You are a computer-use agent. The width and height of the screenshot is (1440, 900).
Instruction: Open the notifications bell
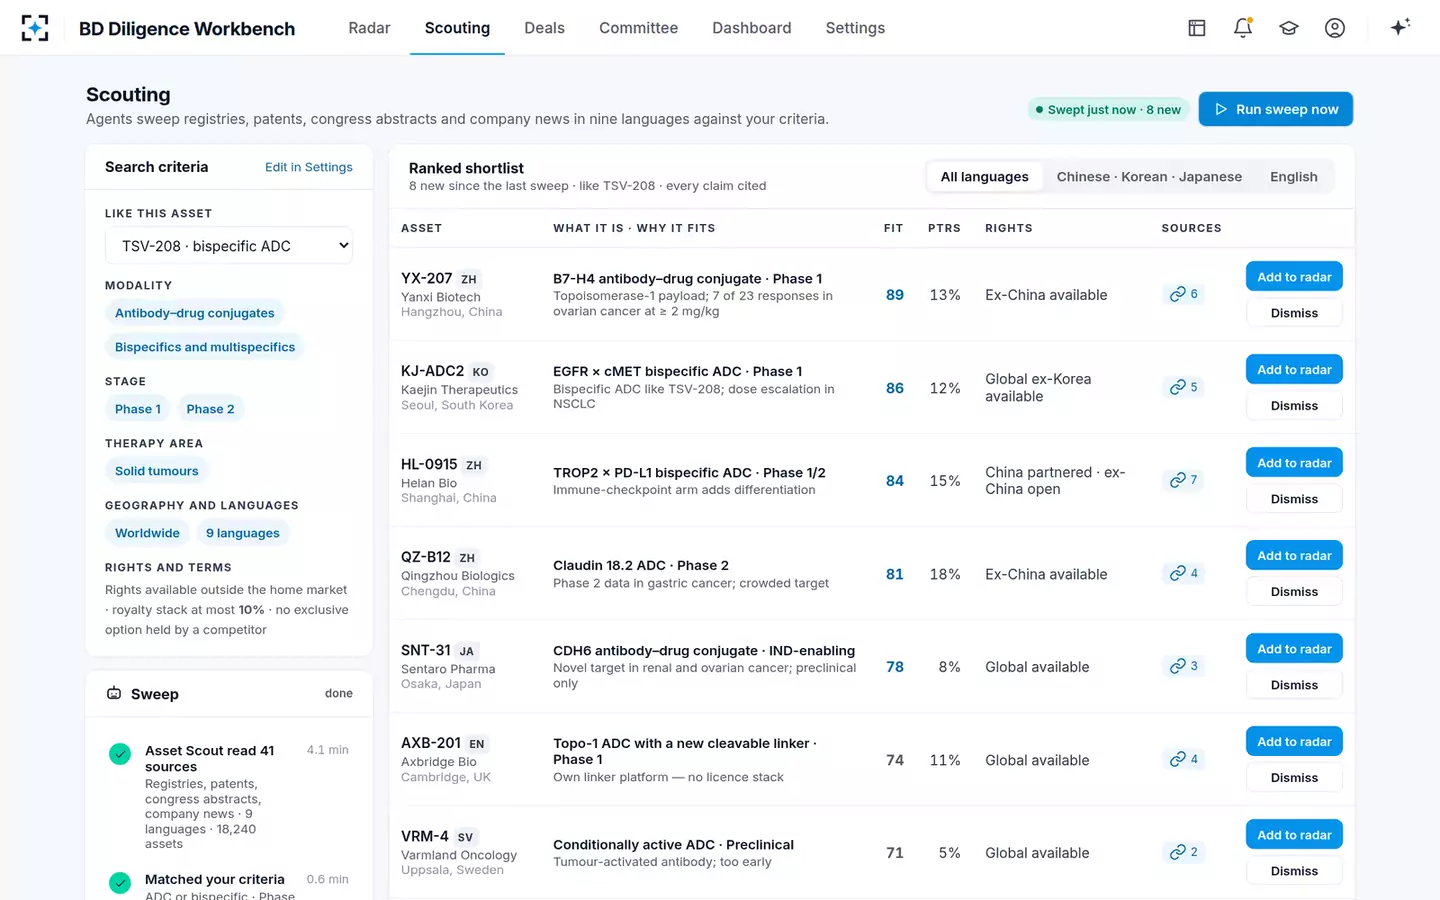coord(1243,28)
